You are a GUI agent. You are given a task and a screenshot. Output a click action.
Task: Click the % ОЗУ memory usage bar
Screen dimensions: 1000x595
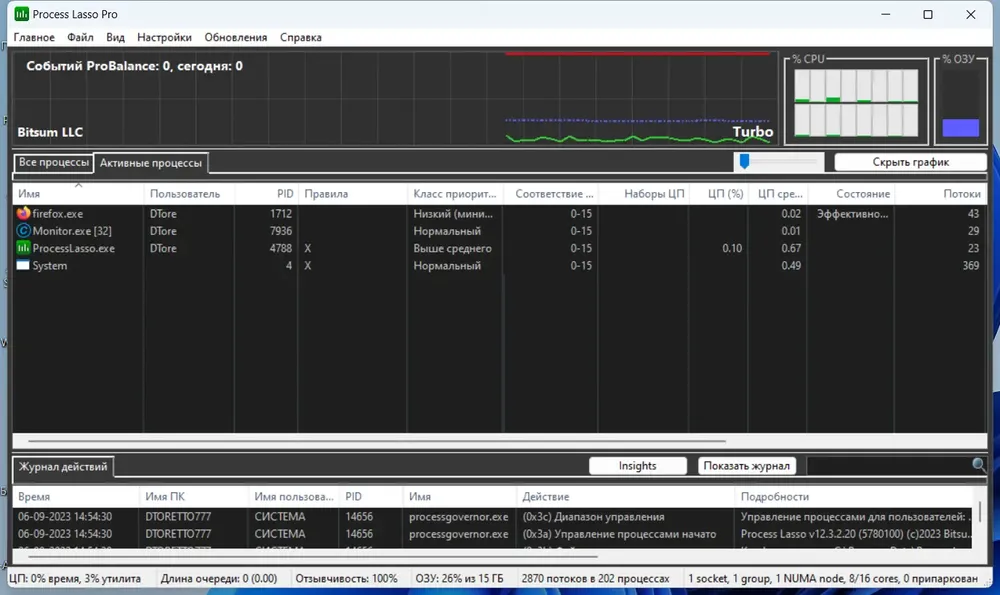coord(960,103)
